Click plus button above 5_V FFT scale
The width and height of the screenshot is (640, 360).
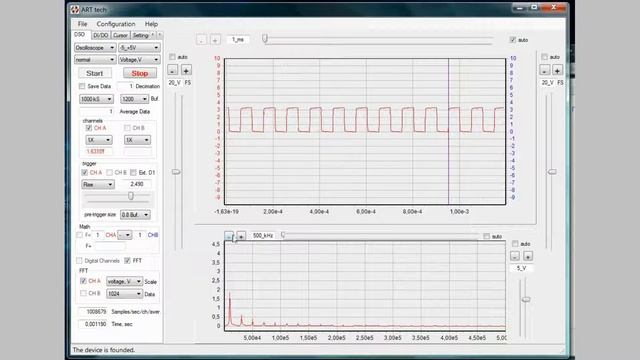[x=528, y=256]
